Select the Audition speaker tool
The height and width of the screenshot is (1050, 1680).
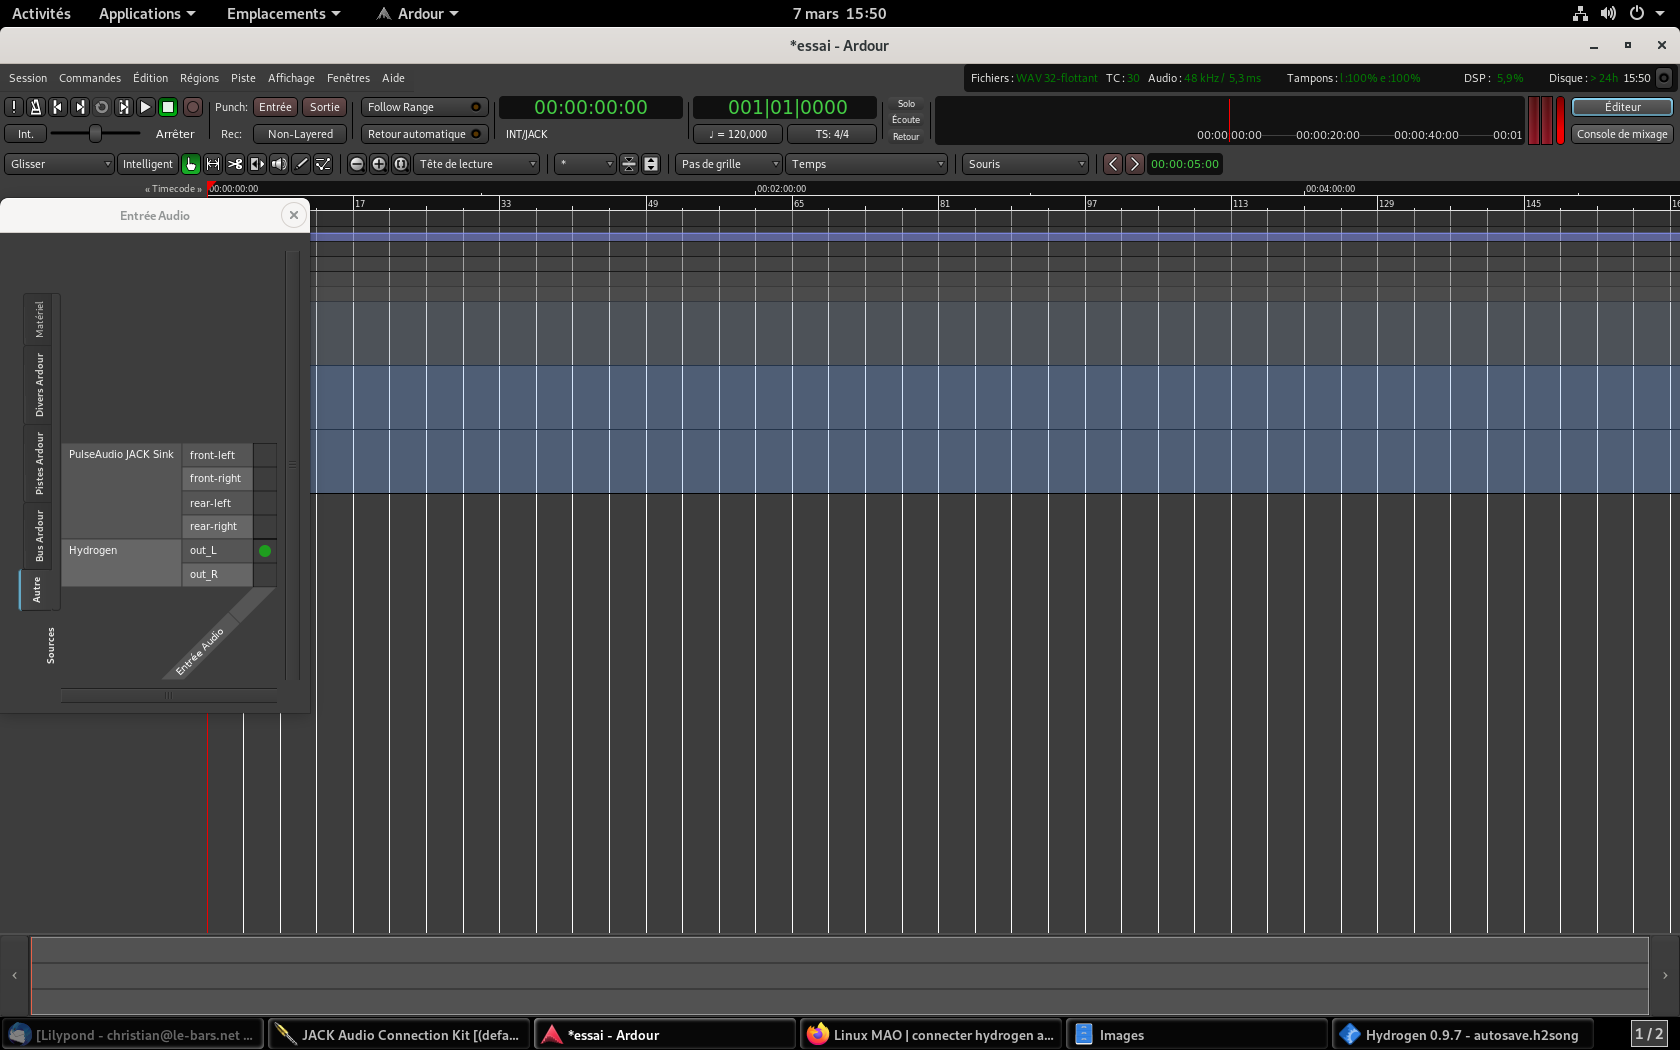pos(279,164)
